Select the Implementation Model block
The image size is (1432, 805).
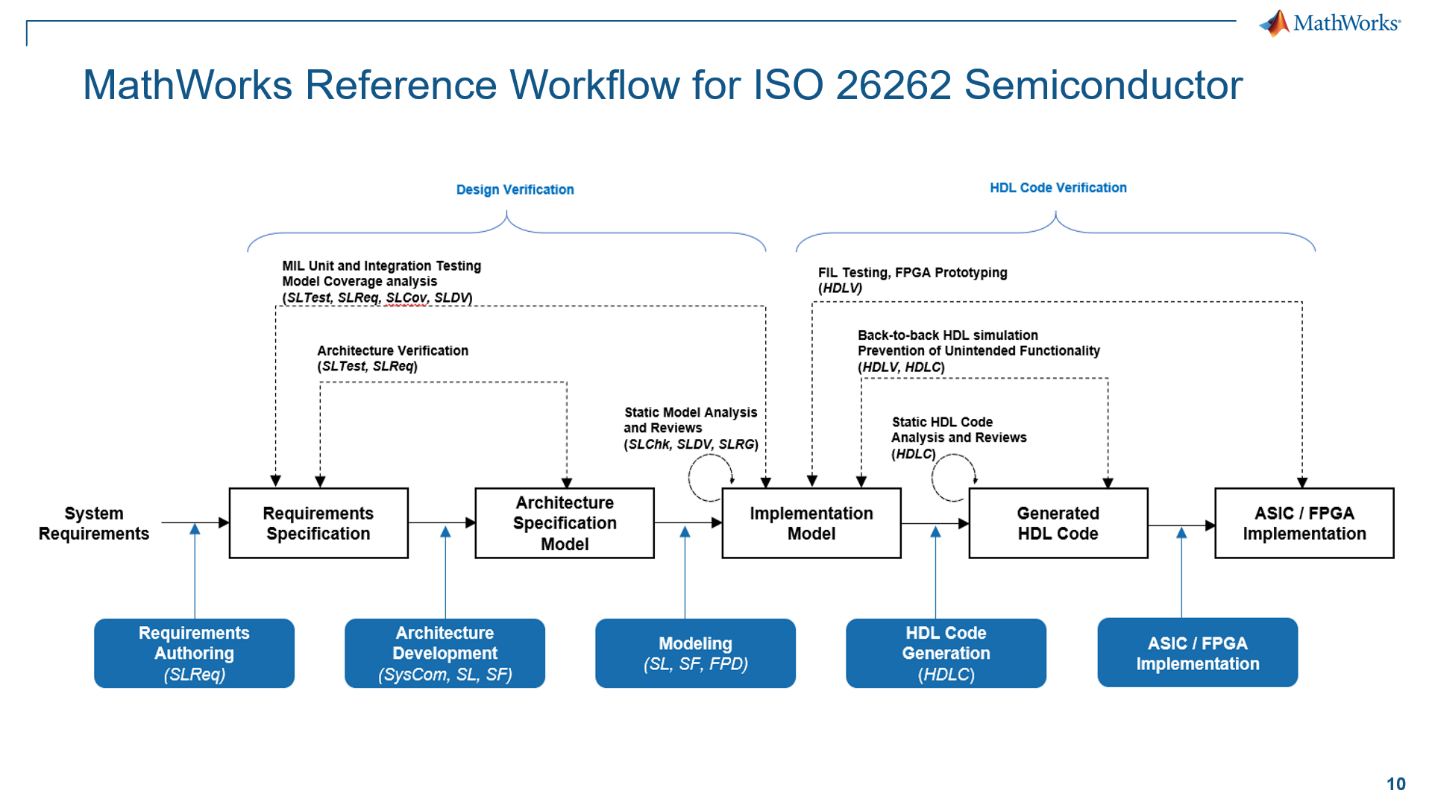pos(811,523)
